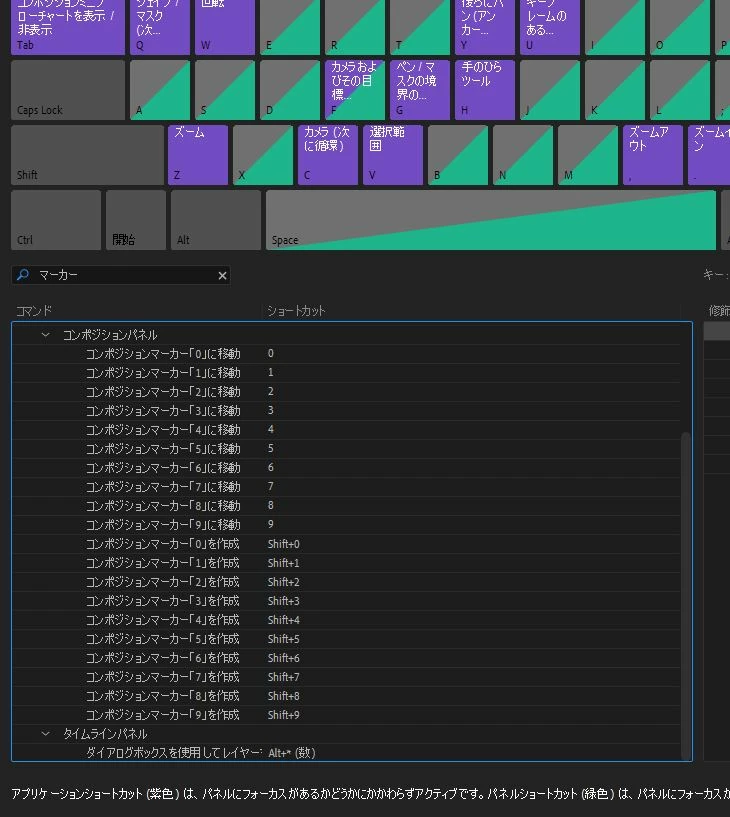Select the R key on keyboard layout
Viewport: 730px width, 817px height.
point(355,27)
